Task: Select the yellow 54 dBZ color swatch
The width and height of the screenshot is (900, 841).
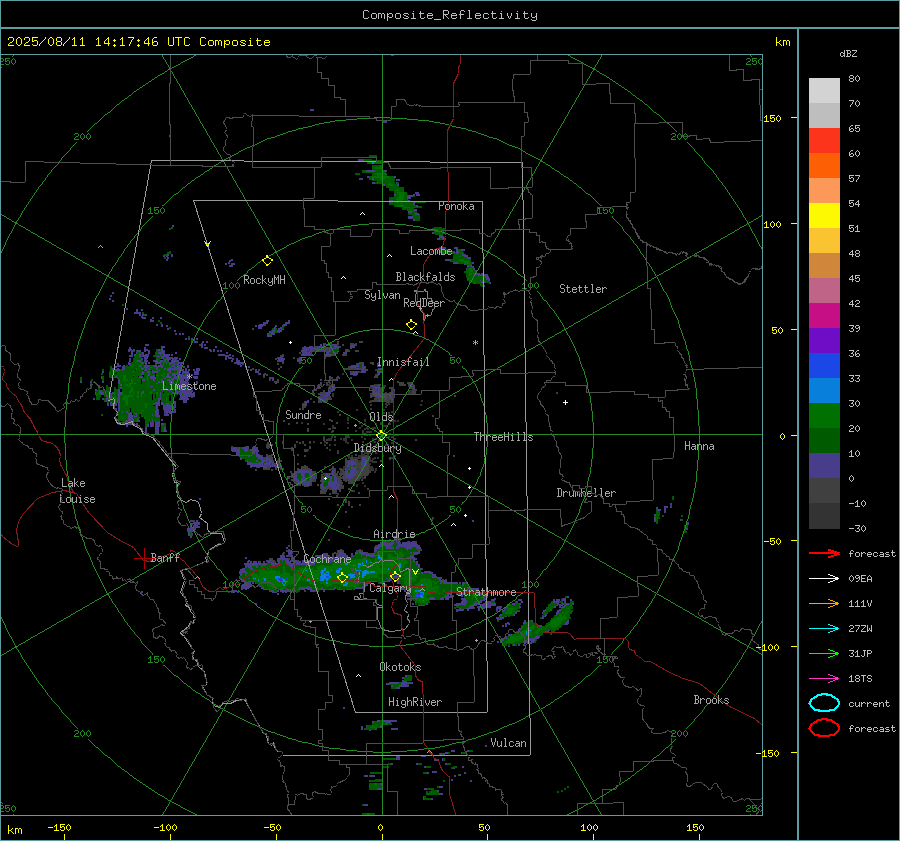Action: pyautogui.click(x=824, y=215)
